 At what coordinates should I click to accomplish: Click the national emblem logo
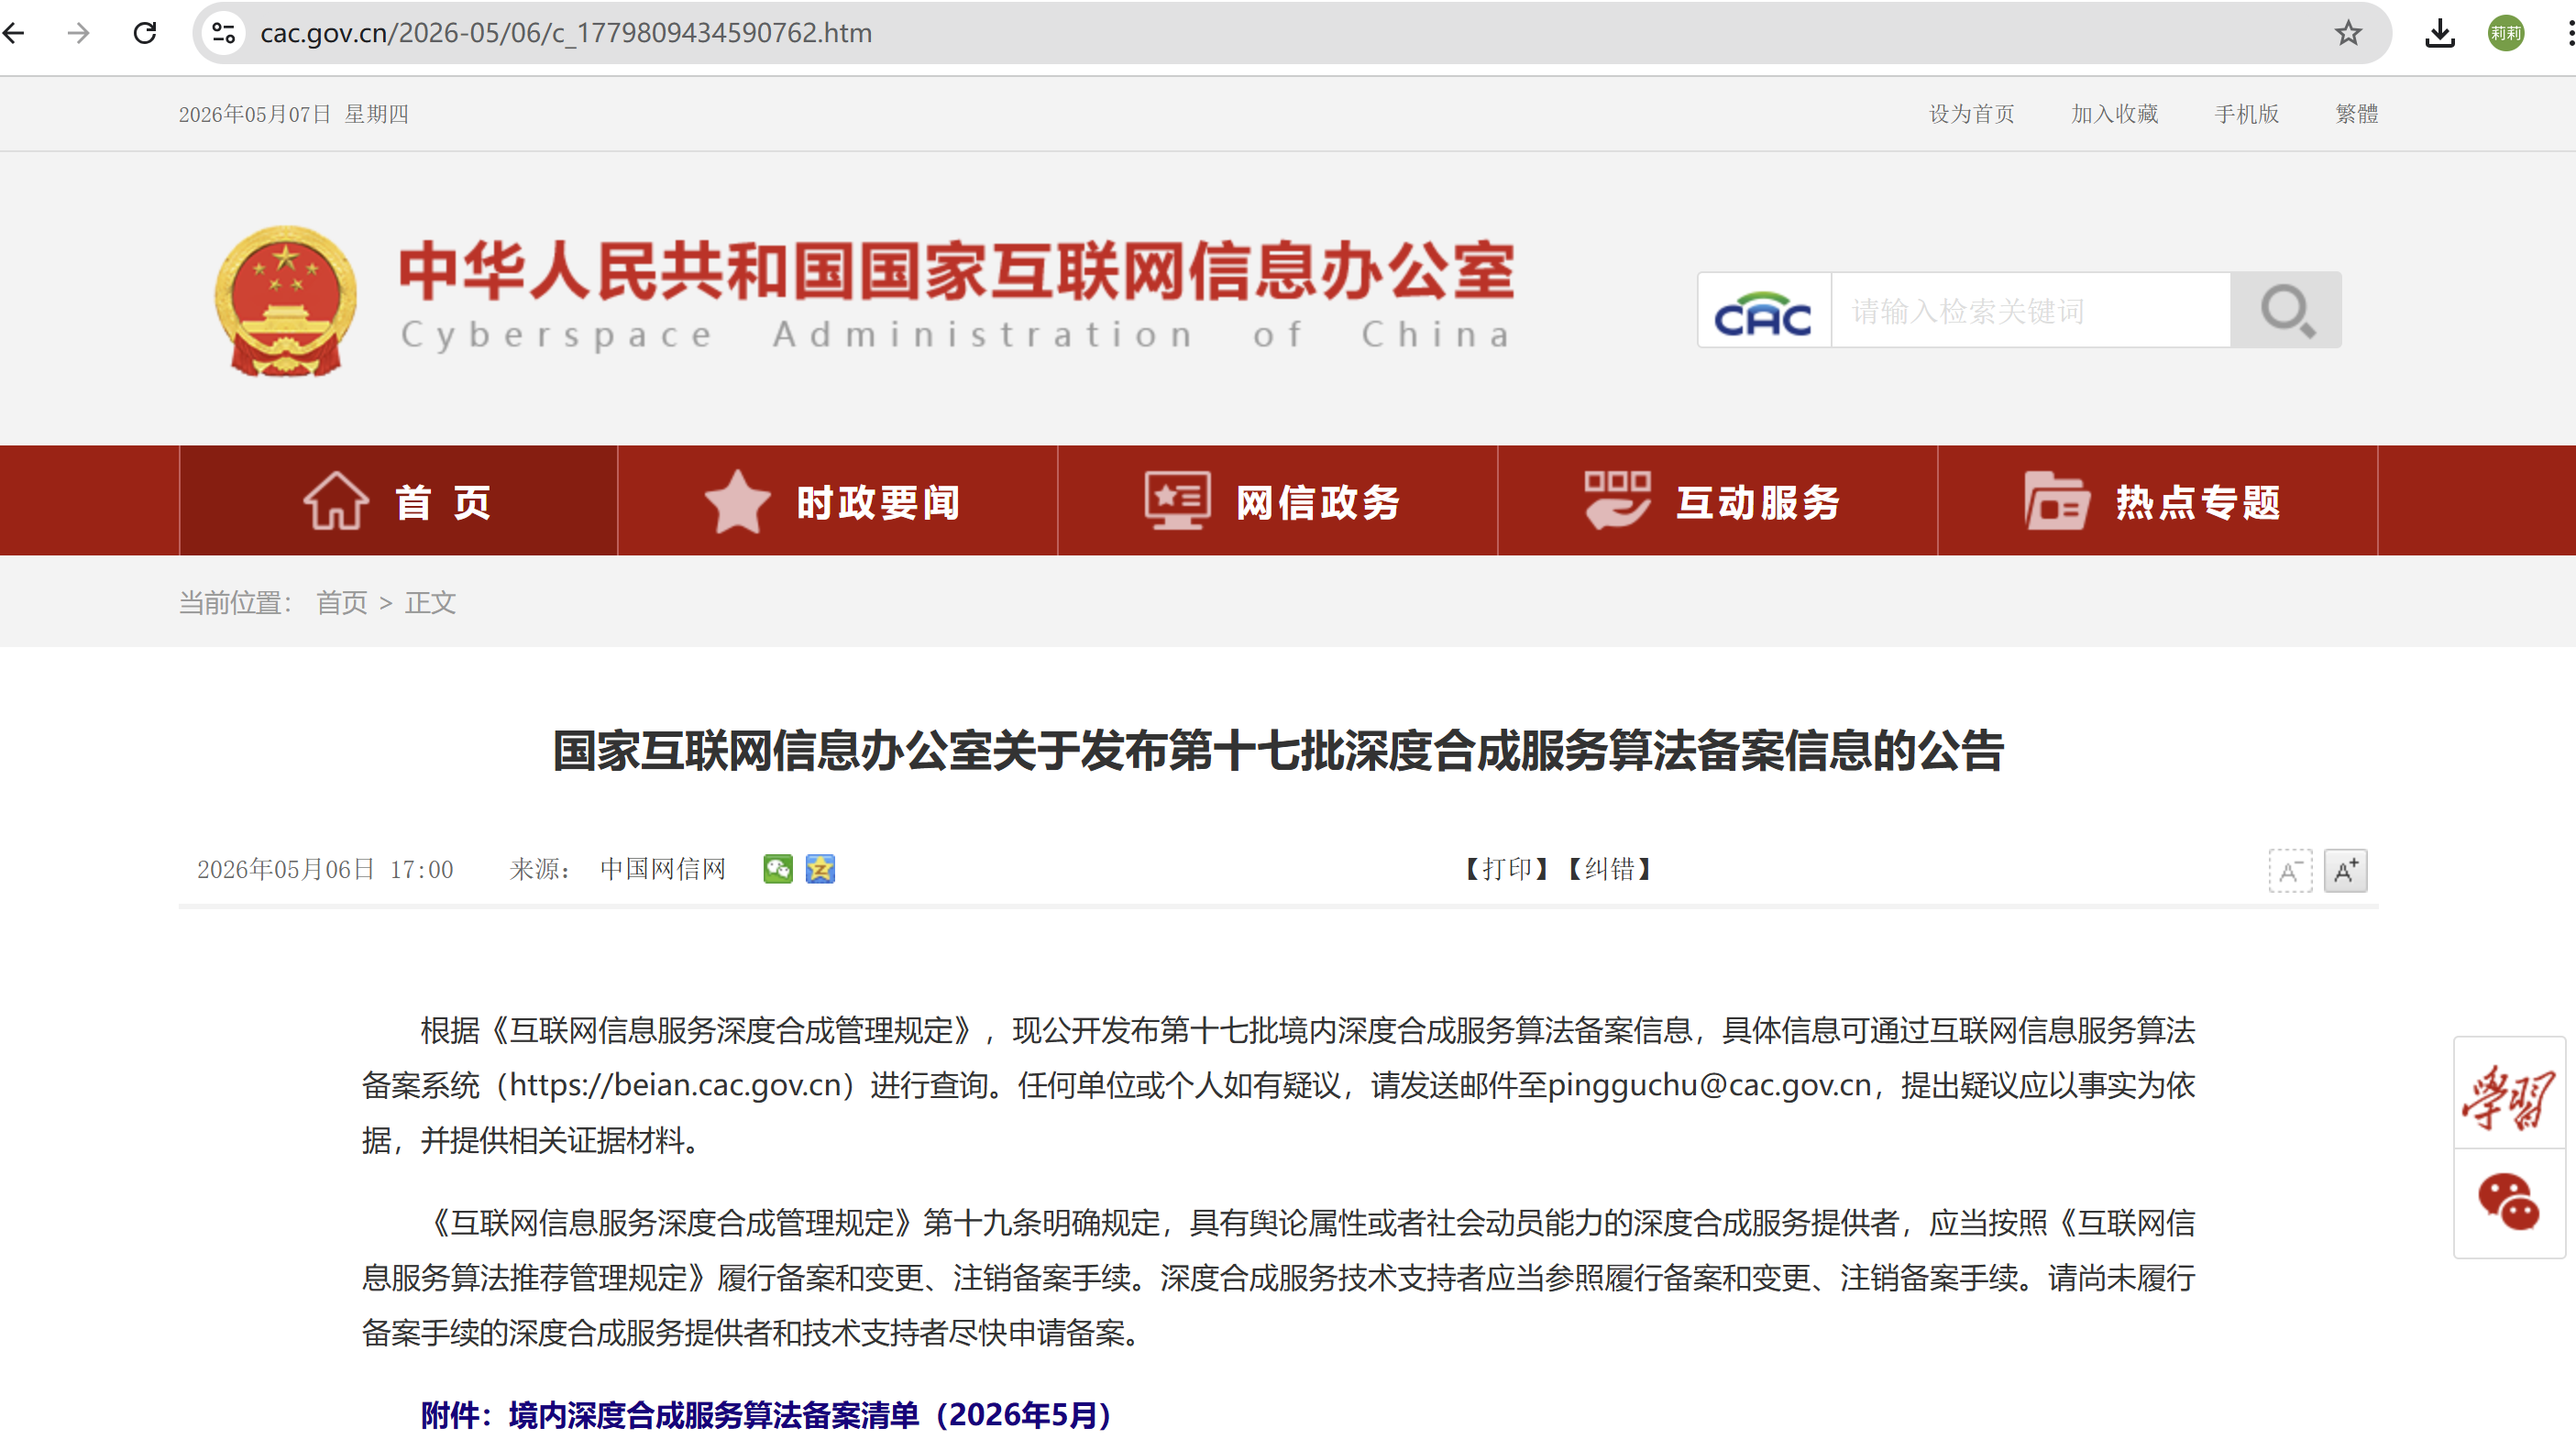[x=286, y=301]
